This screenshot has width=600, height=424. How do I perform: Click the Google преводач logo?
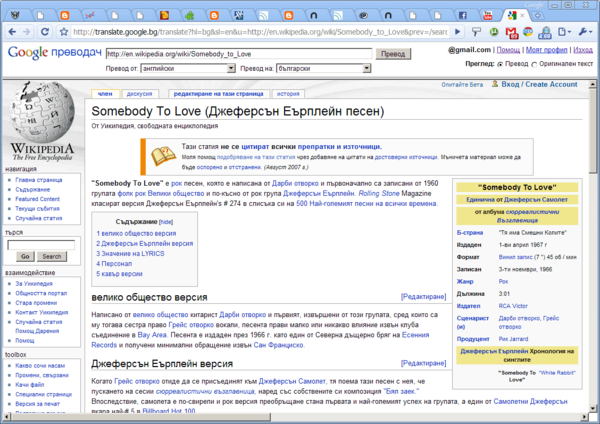click(x=55, y=52)
